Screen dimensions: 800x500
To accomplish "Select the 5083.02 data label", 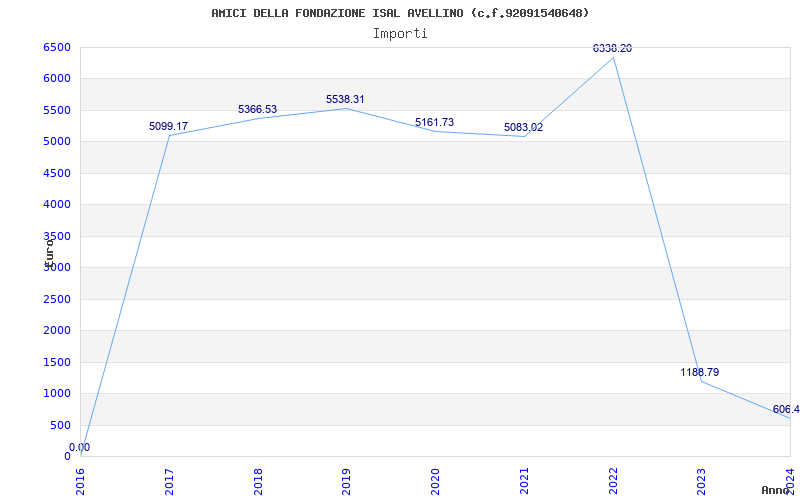I will (x=523, y=127).
